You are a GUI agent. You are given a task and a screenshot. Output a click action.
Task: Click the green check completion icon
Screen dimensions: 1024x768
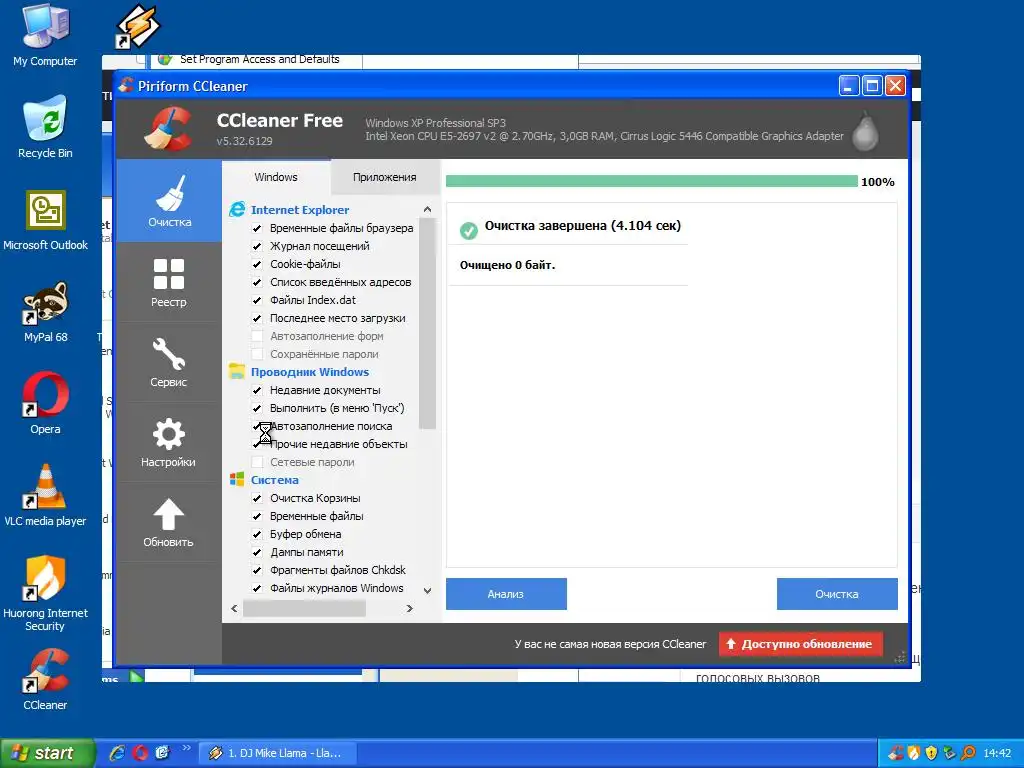coord(468,231)
